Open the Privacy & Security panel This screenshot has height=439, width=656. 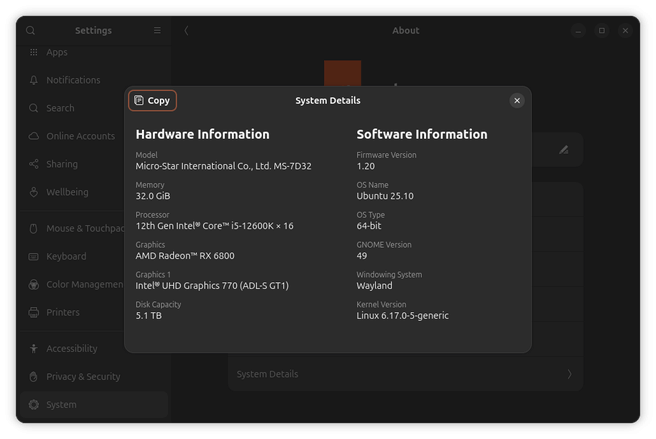point(82,377)
